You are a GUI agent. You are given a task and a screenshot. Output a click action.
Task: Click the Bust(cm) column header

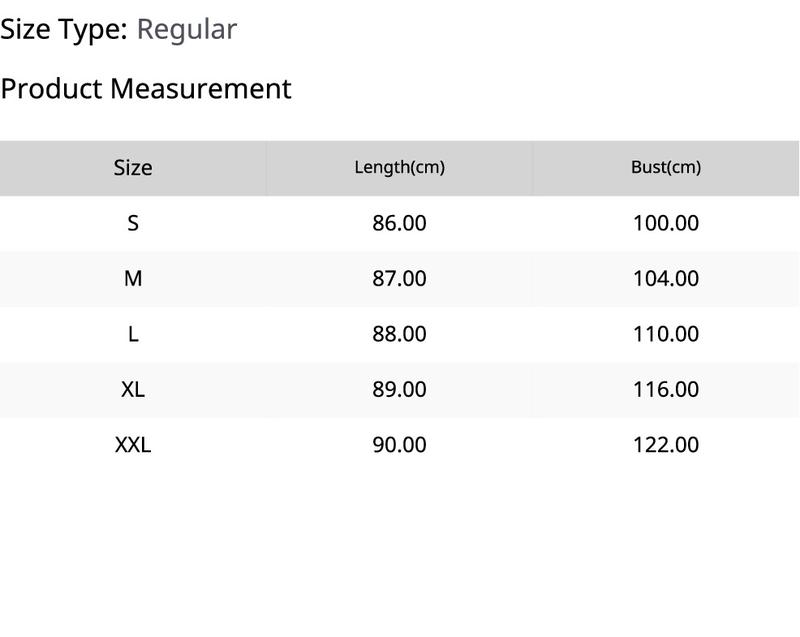pos(666,168)
